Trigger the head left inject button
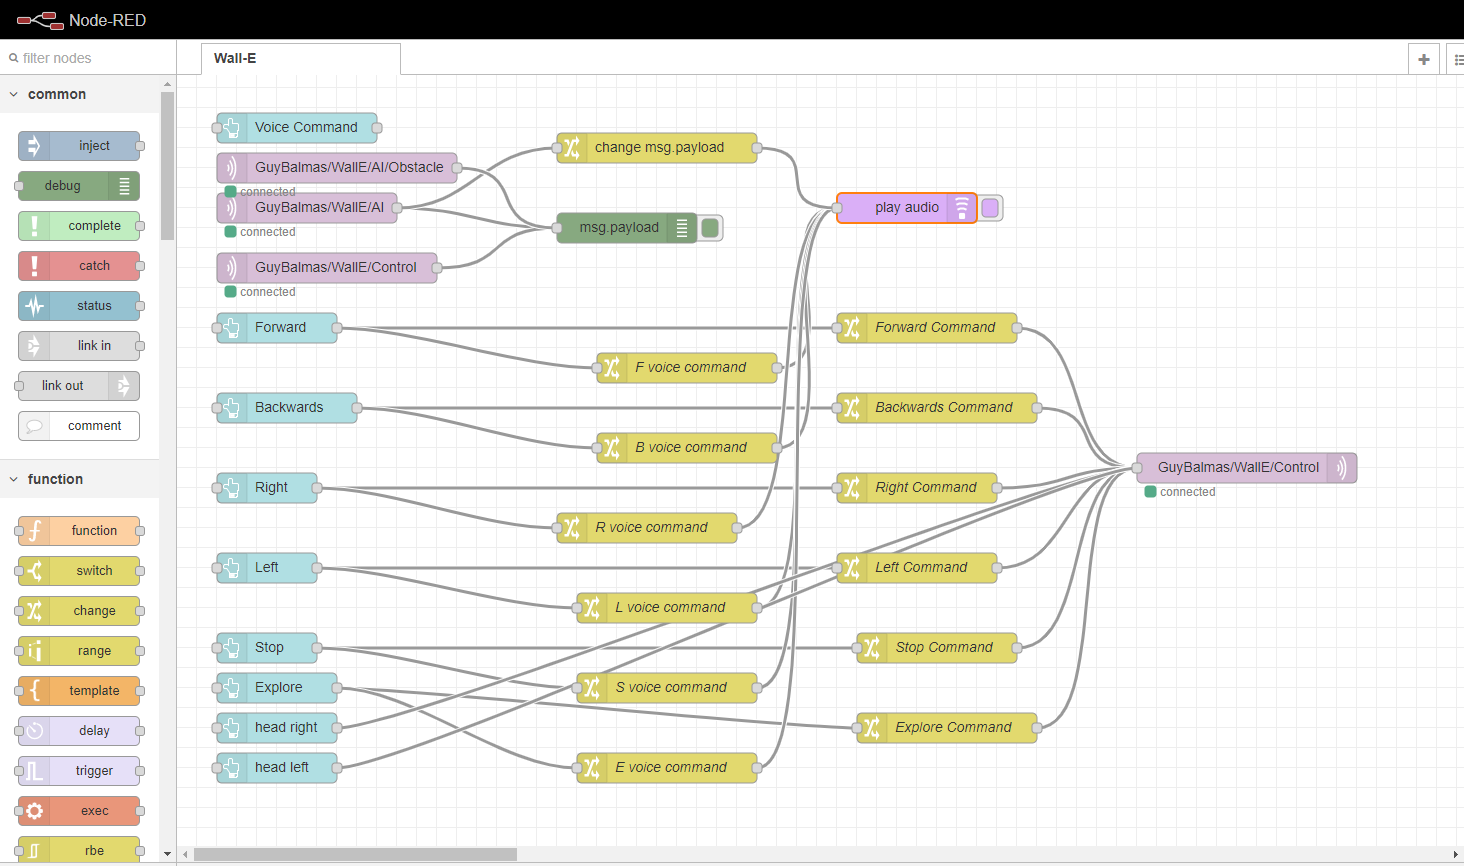 pos(231,768)
